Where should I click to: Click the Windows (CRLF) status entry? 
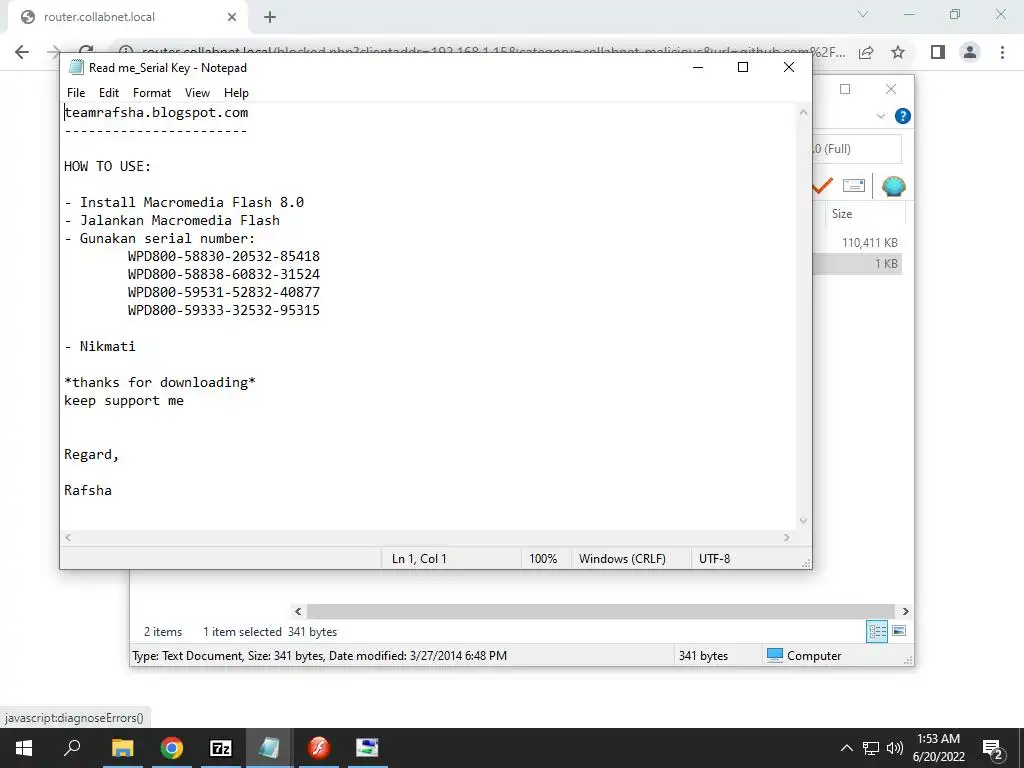pos(622,559)
